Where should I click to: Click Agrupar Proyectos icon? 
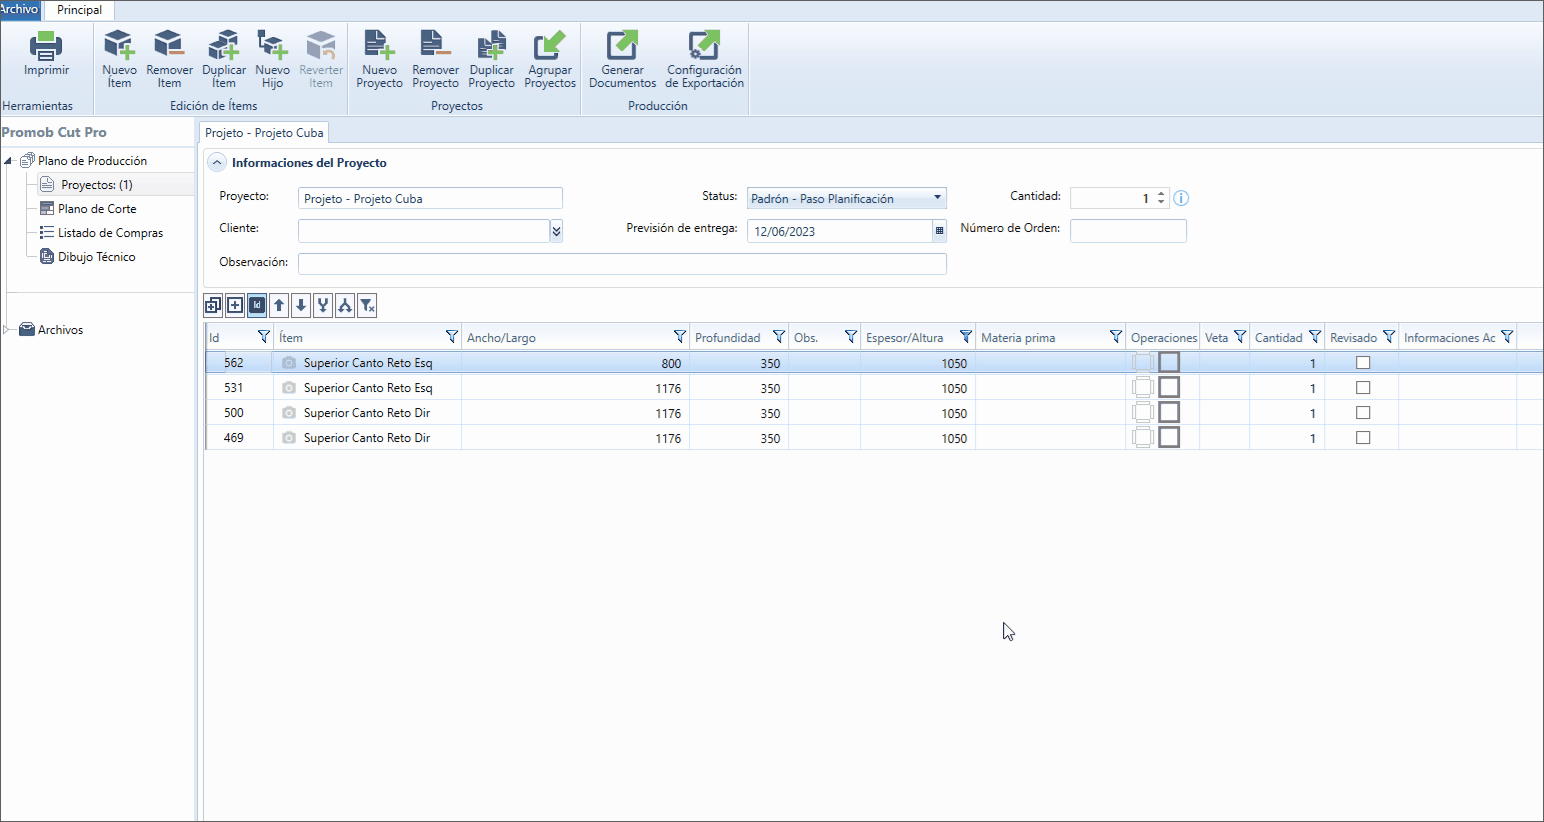[x=549, y=45]
